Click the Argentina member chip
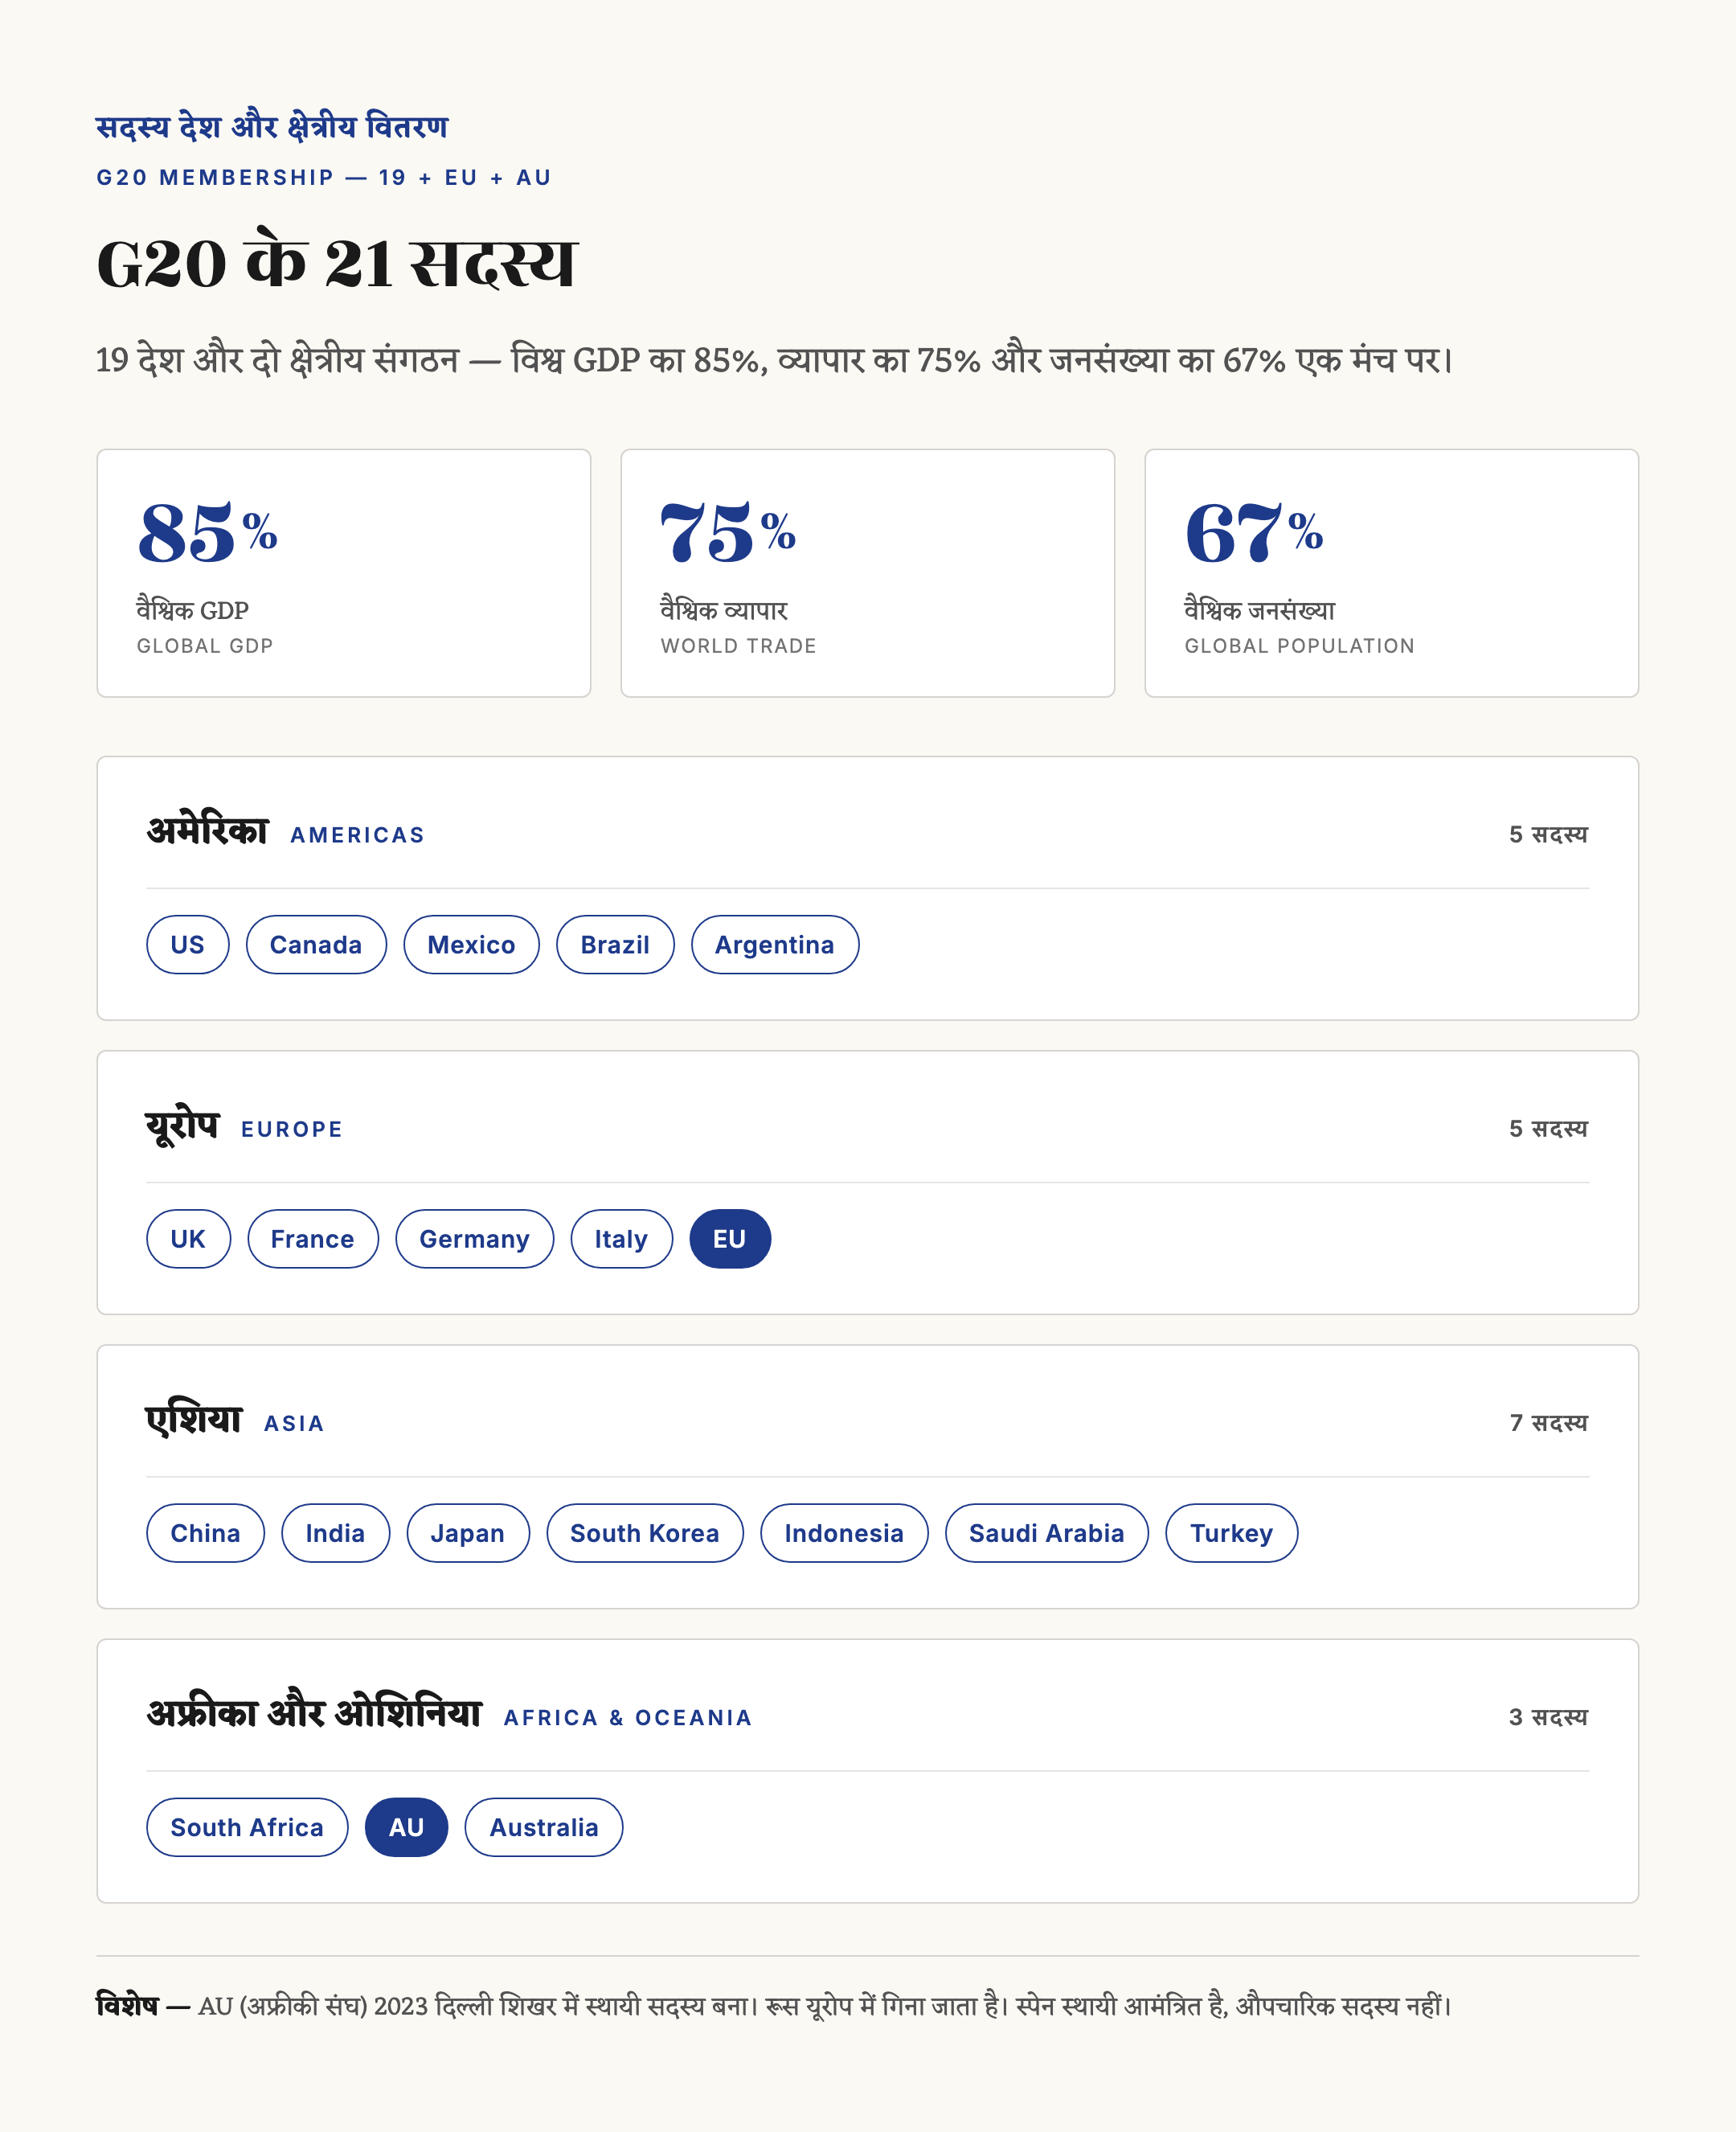Screen dimensions: 1736x2132 (775, 944)
